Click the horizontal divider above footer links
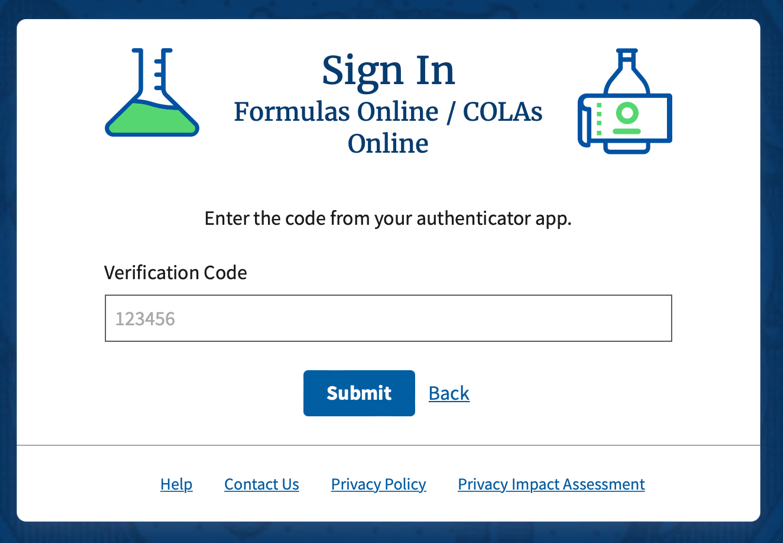 point(388,445)
